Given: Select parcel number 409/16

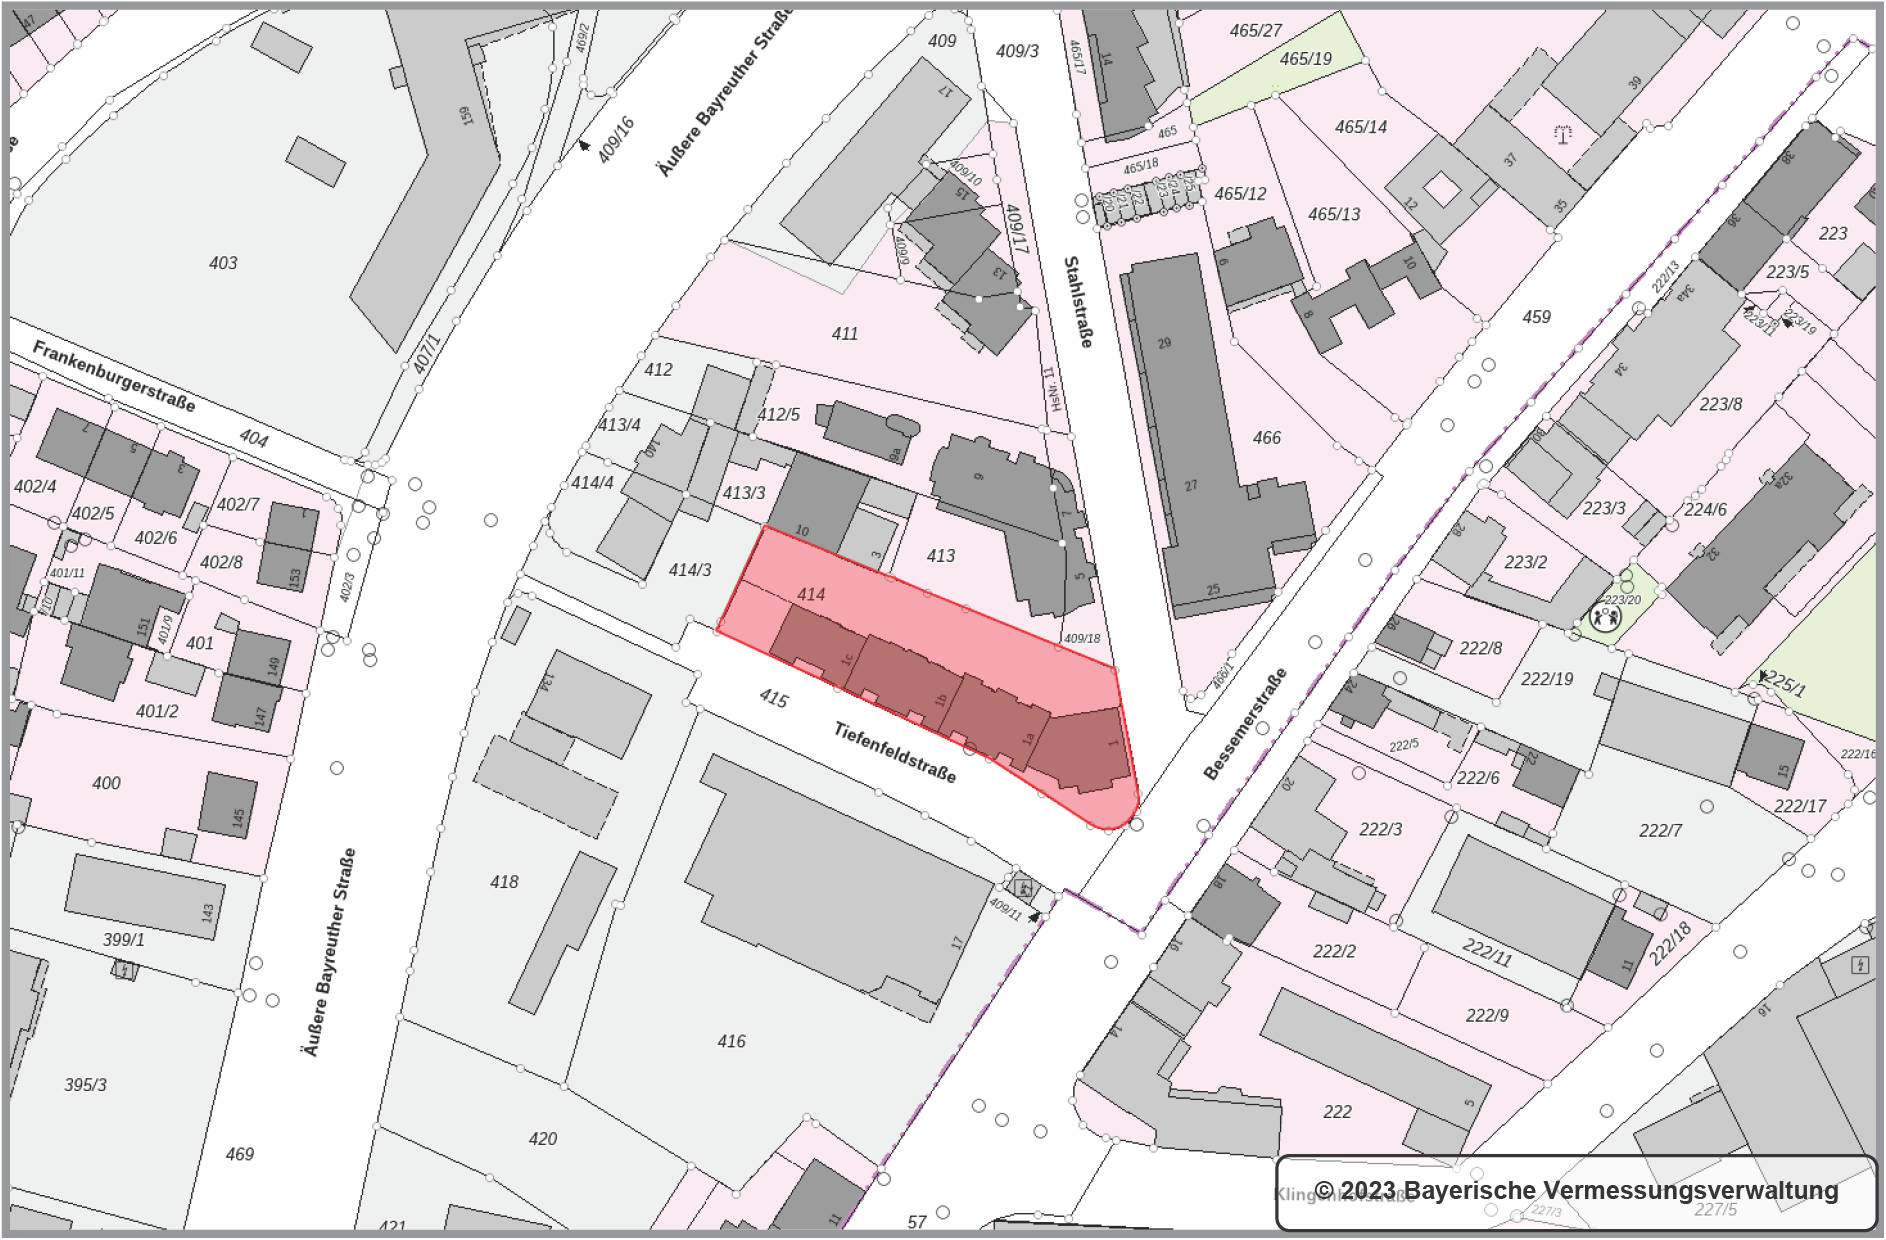Looking at the screenshot, I should click(616, 140).
